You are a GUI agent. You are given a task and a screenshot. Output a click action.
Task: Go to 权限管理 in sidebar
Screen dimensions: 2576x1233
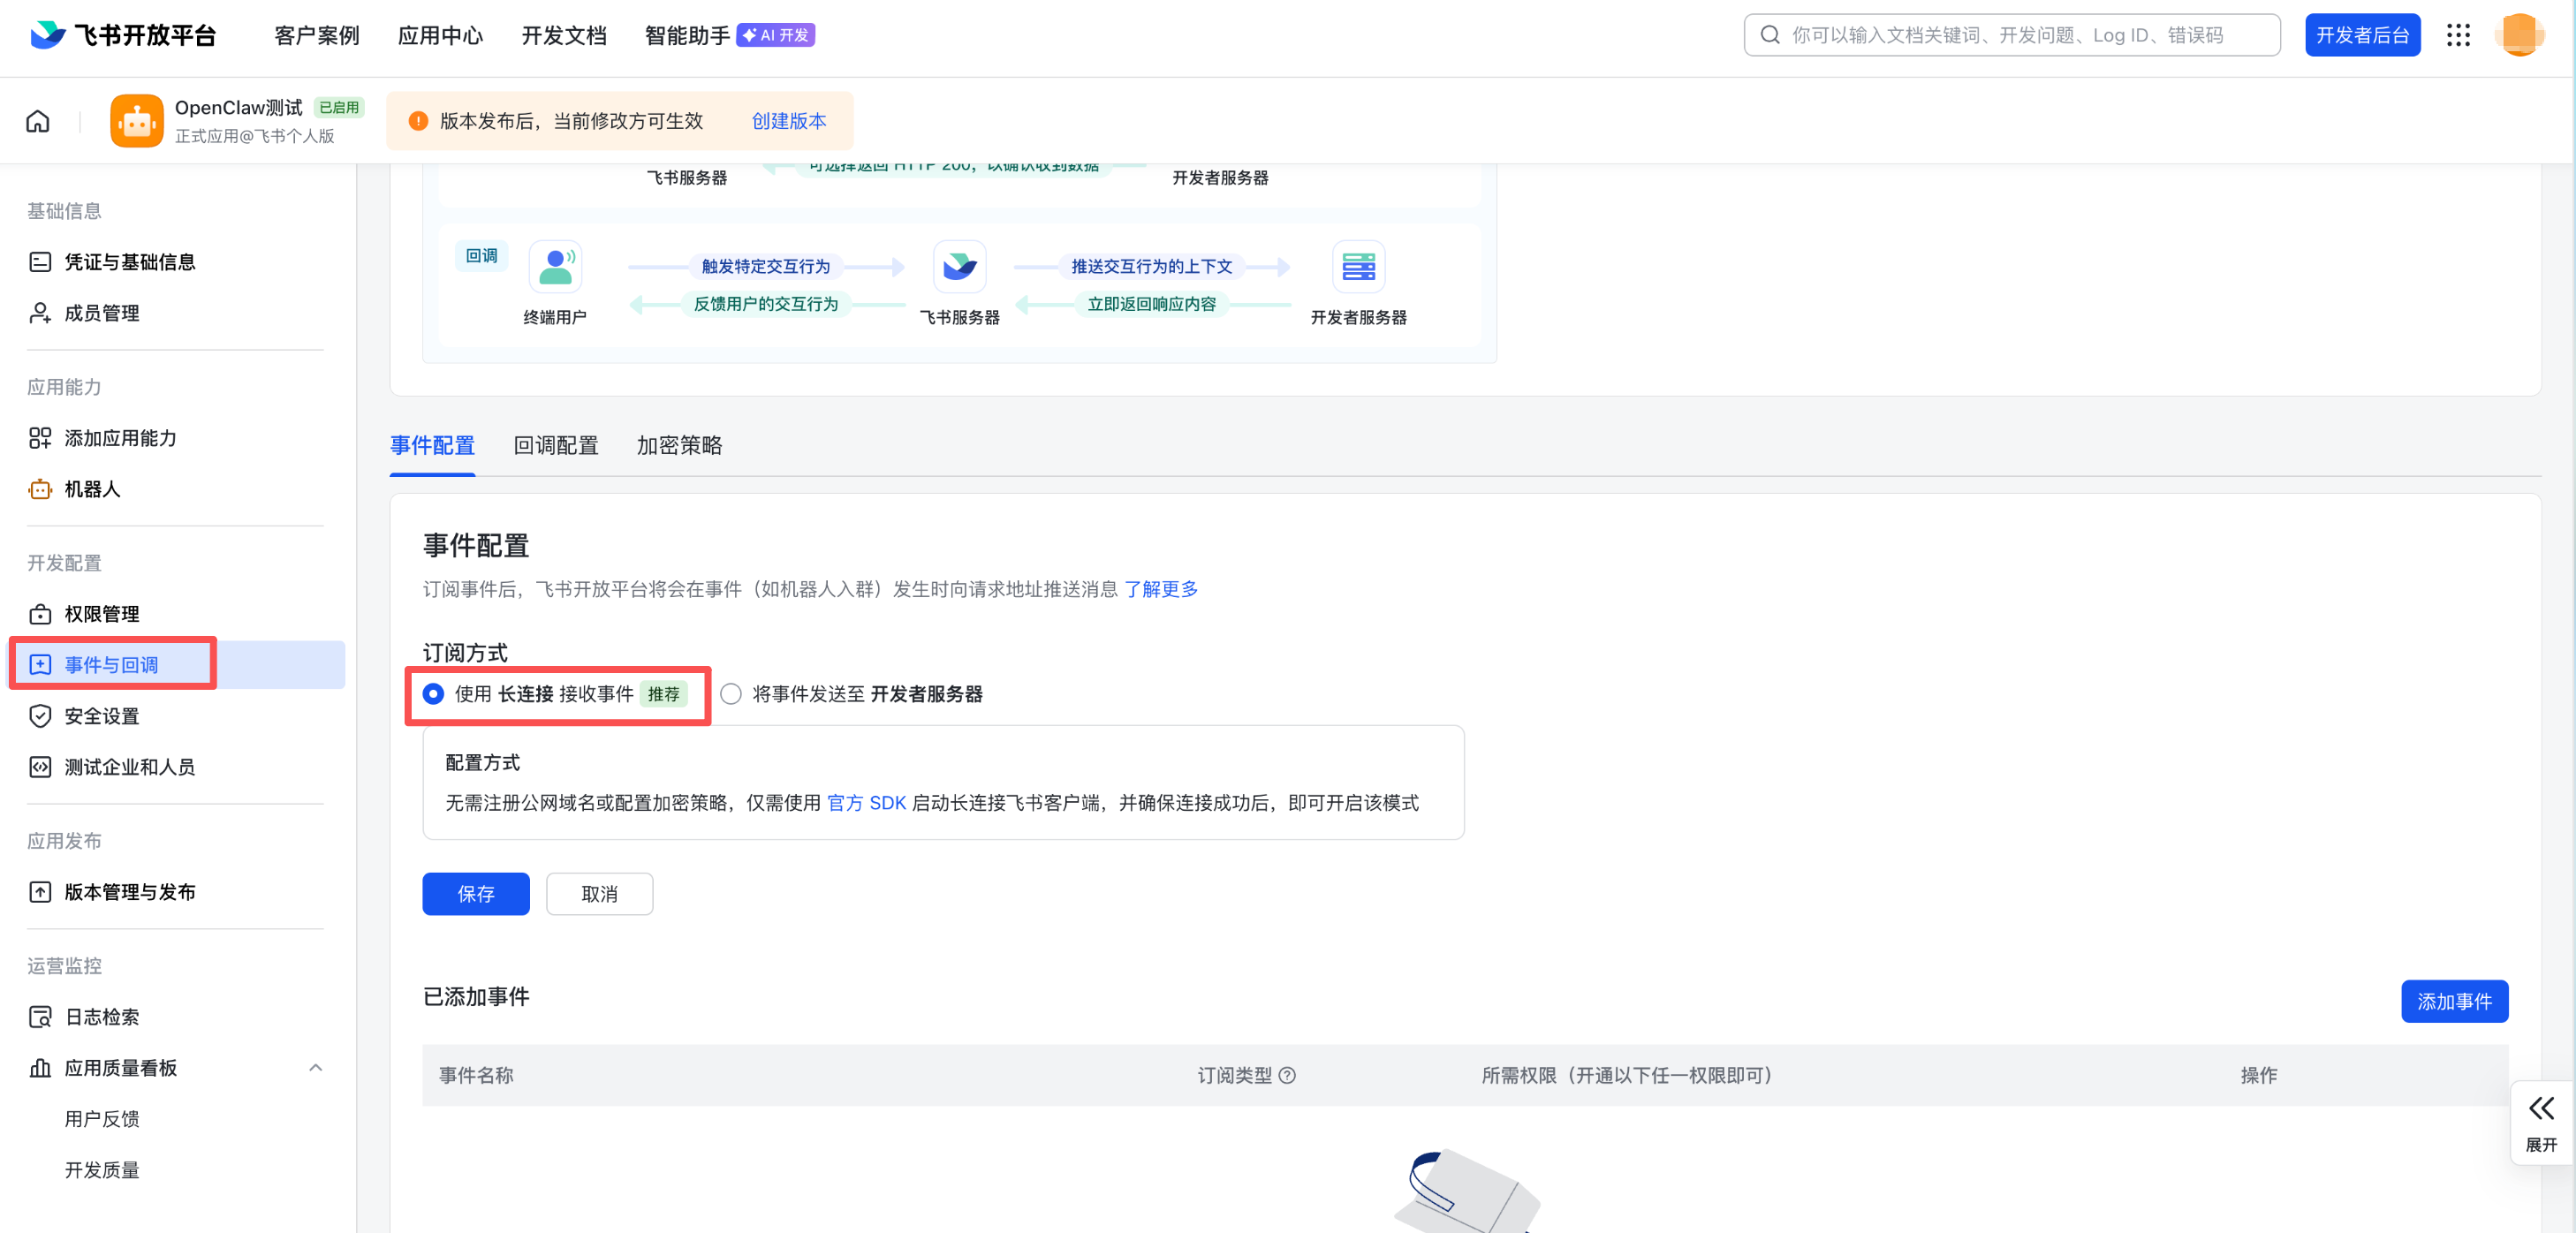101,614
